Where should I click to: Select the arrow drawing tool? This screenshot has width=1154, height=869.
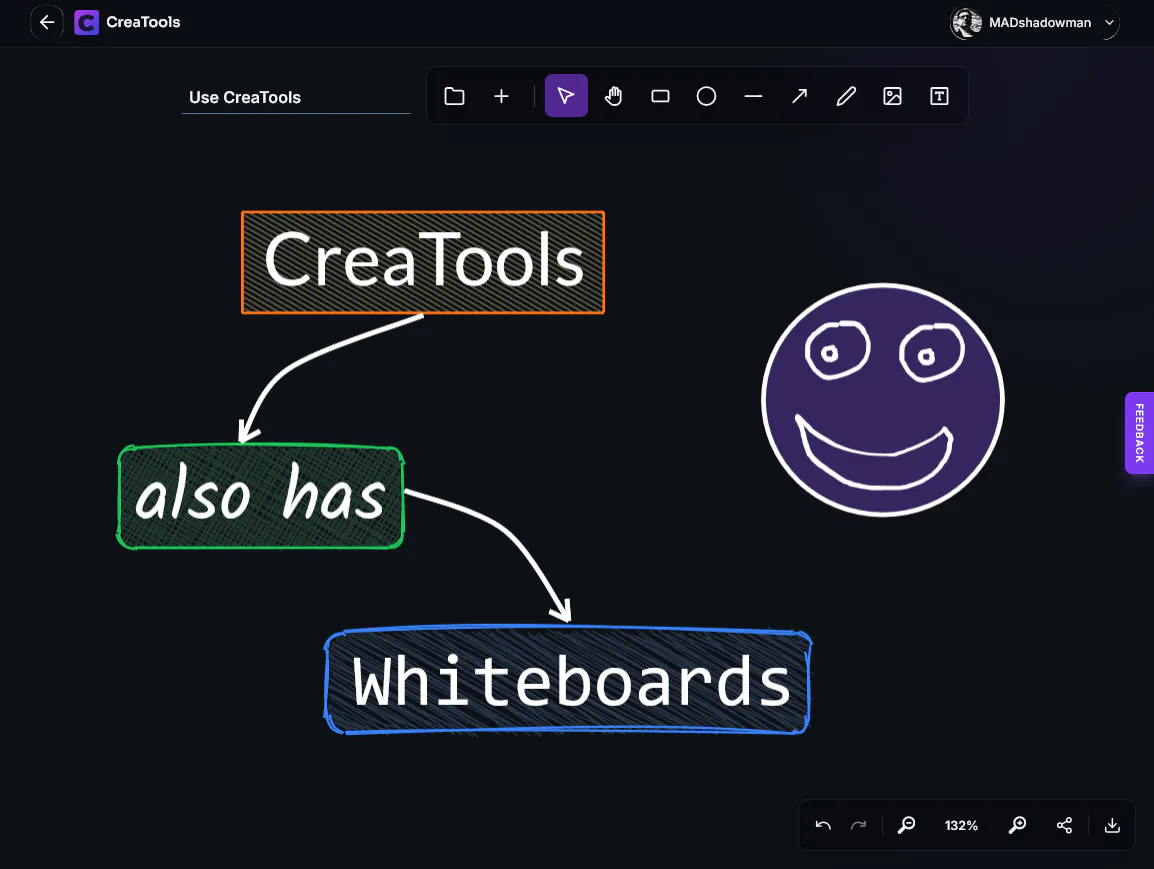[x=799, y=96]
